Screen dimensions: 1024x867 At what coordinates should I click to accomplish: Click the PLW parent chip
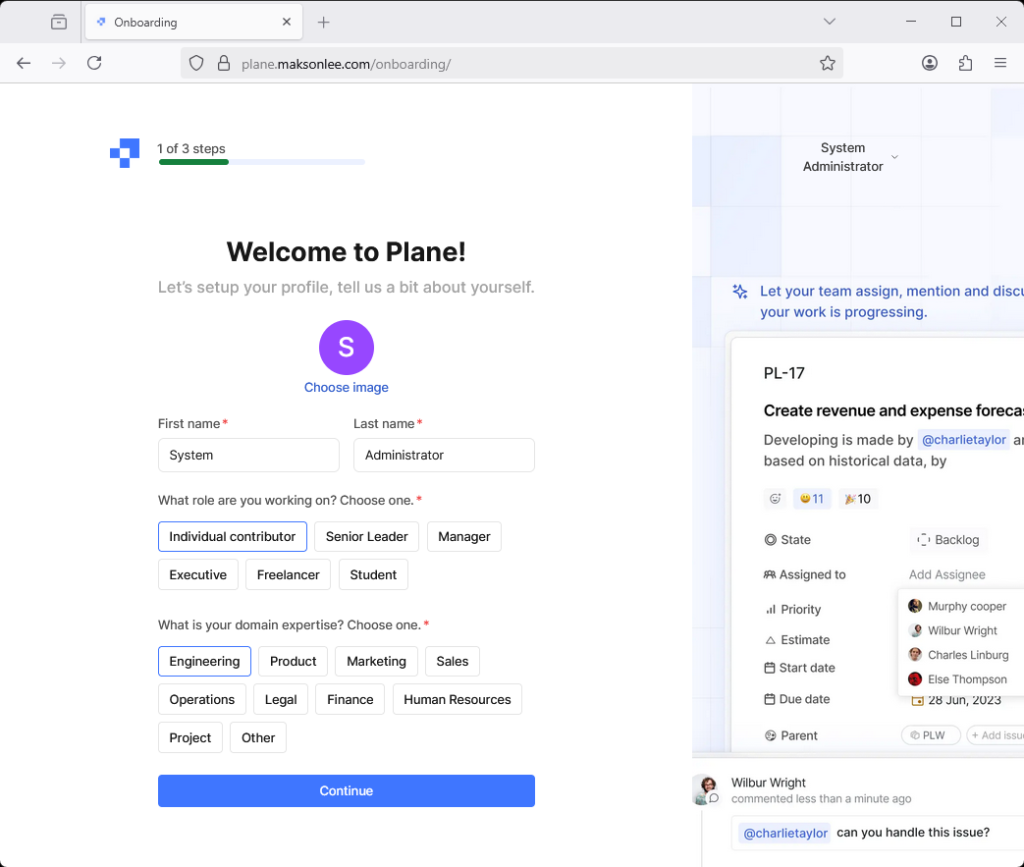(x=930, y=735)
